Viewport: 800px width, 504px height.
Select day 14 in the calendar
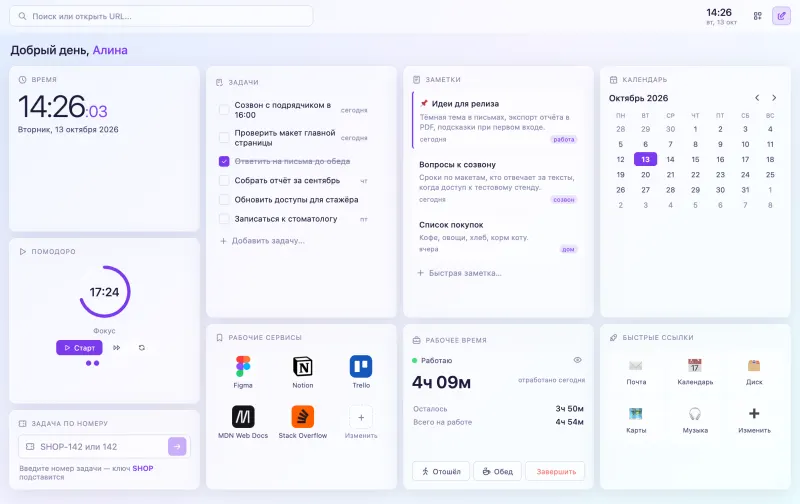coord(670,159)
